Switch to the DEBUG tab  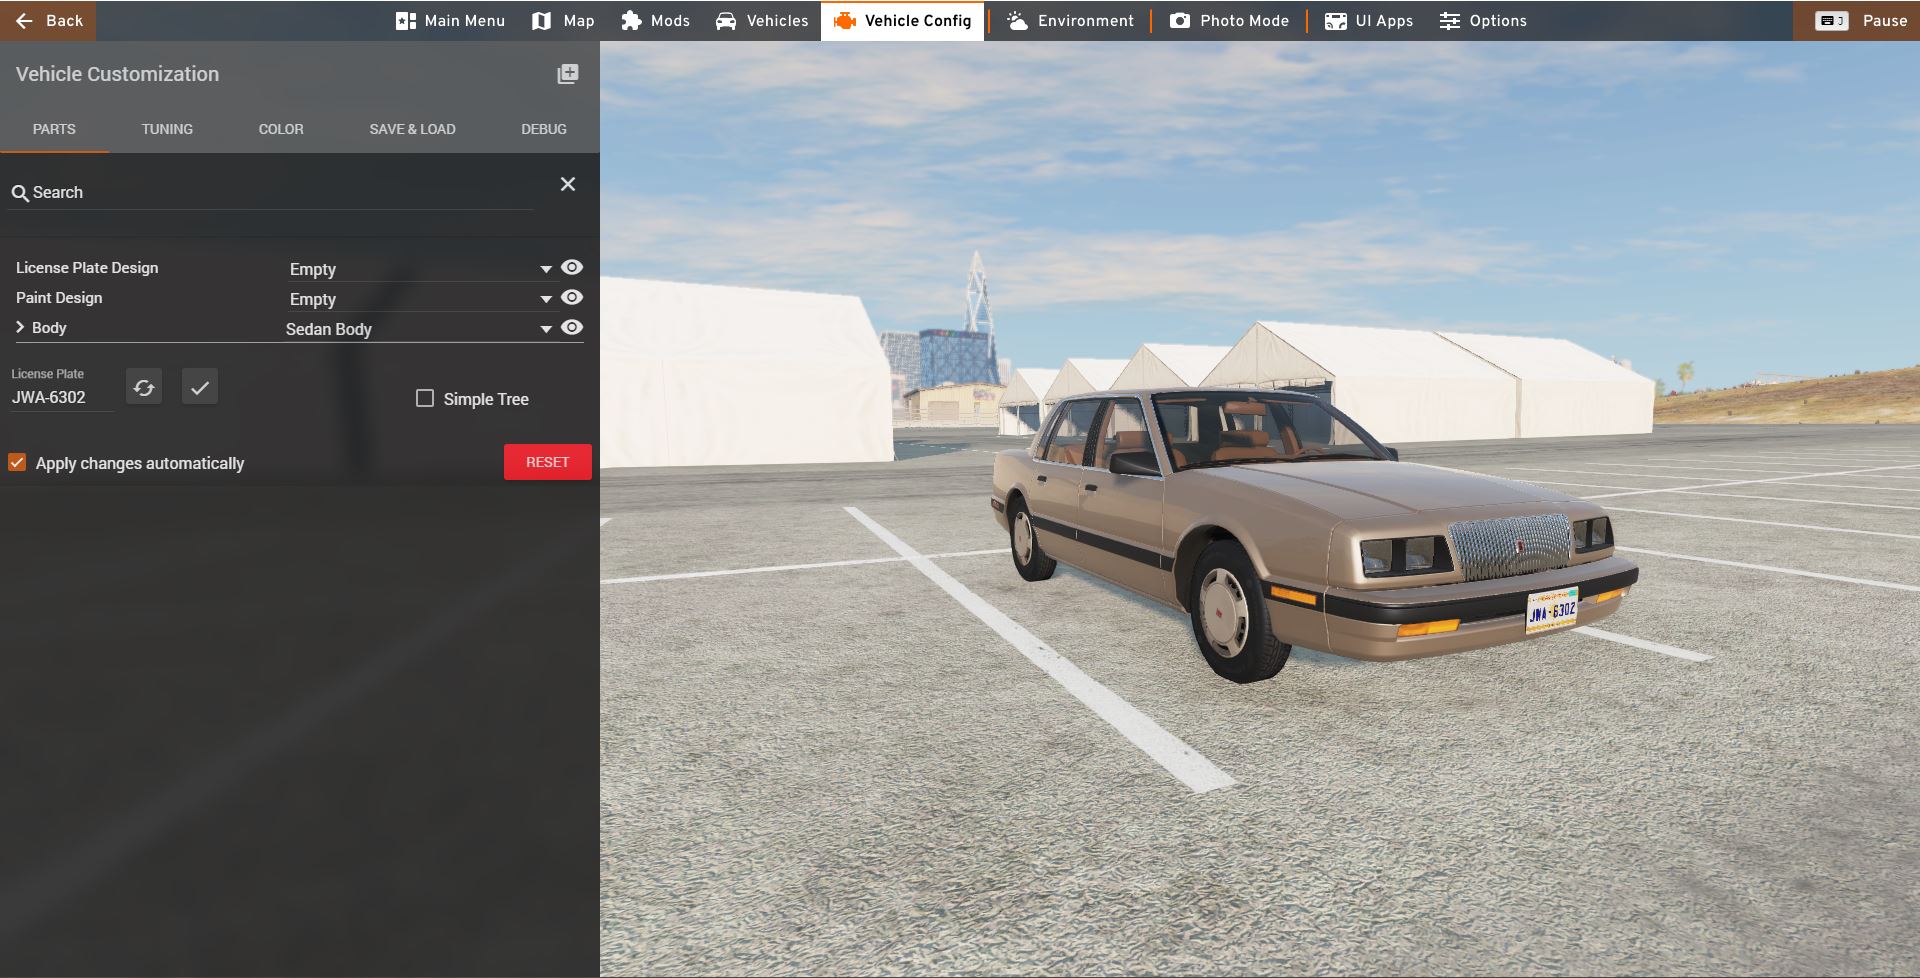coord(544,129)
